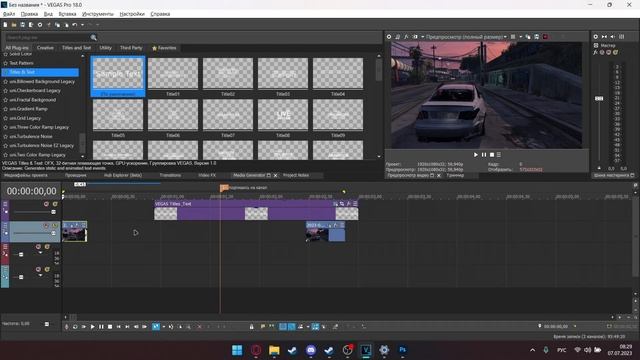Open Photoshop from the taskbar
This screenshot has height=360, width=640.
pyautogui.click(x=402, y=350)
